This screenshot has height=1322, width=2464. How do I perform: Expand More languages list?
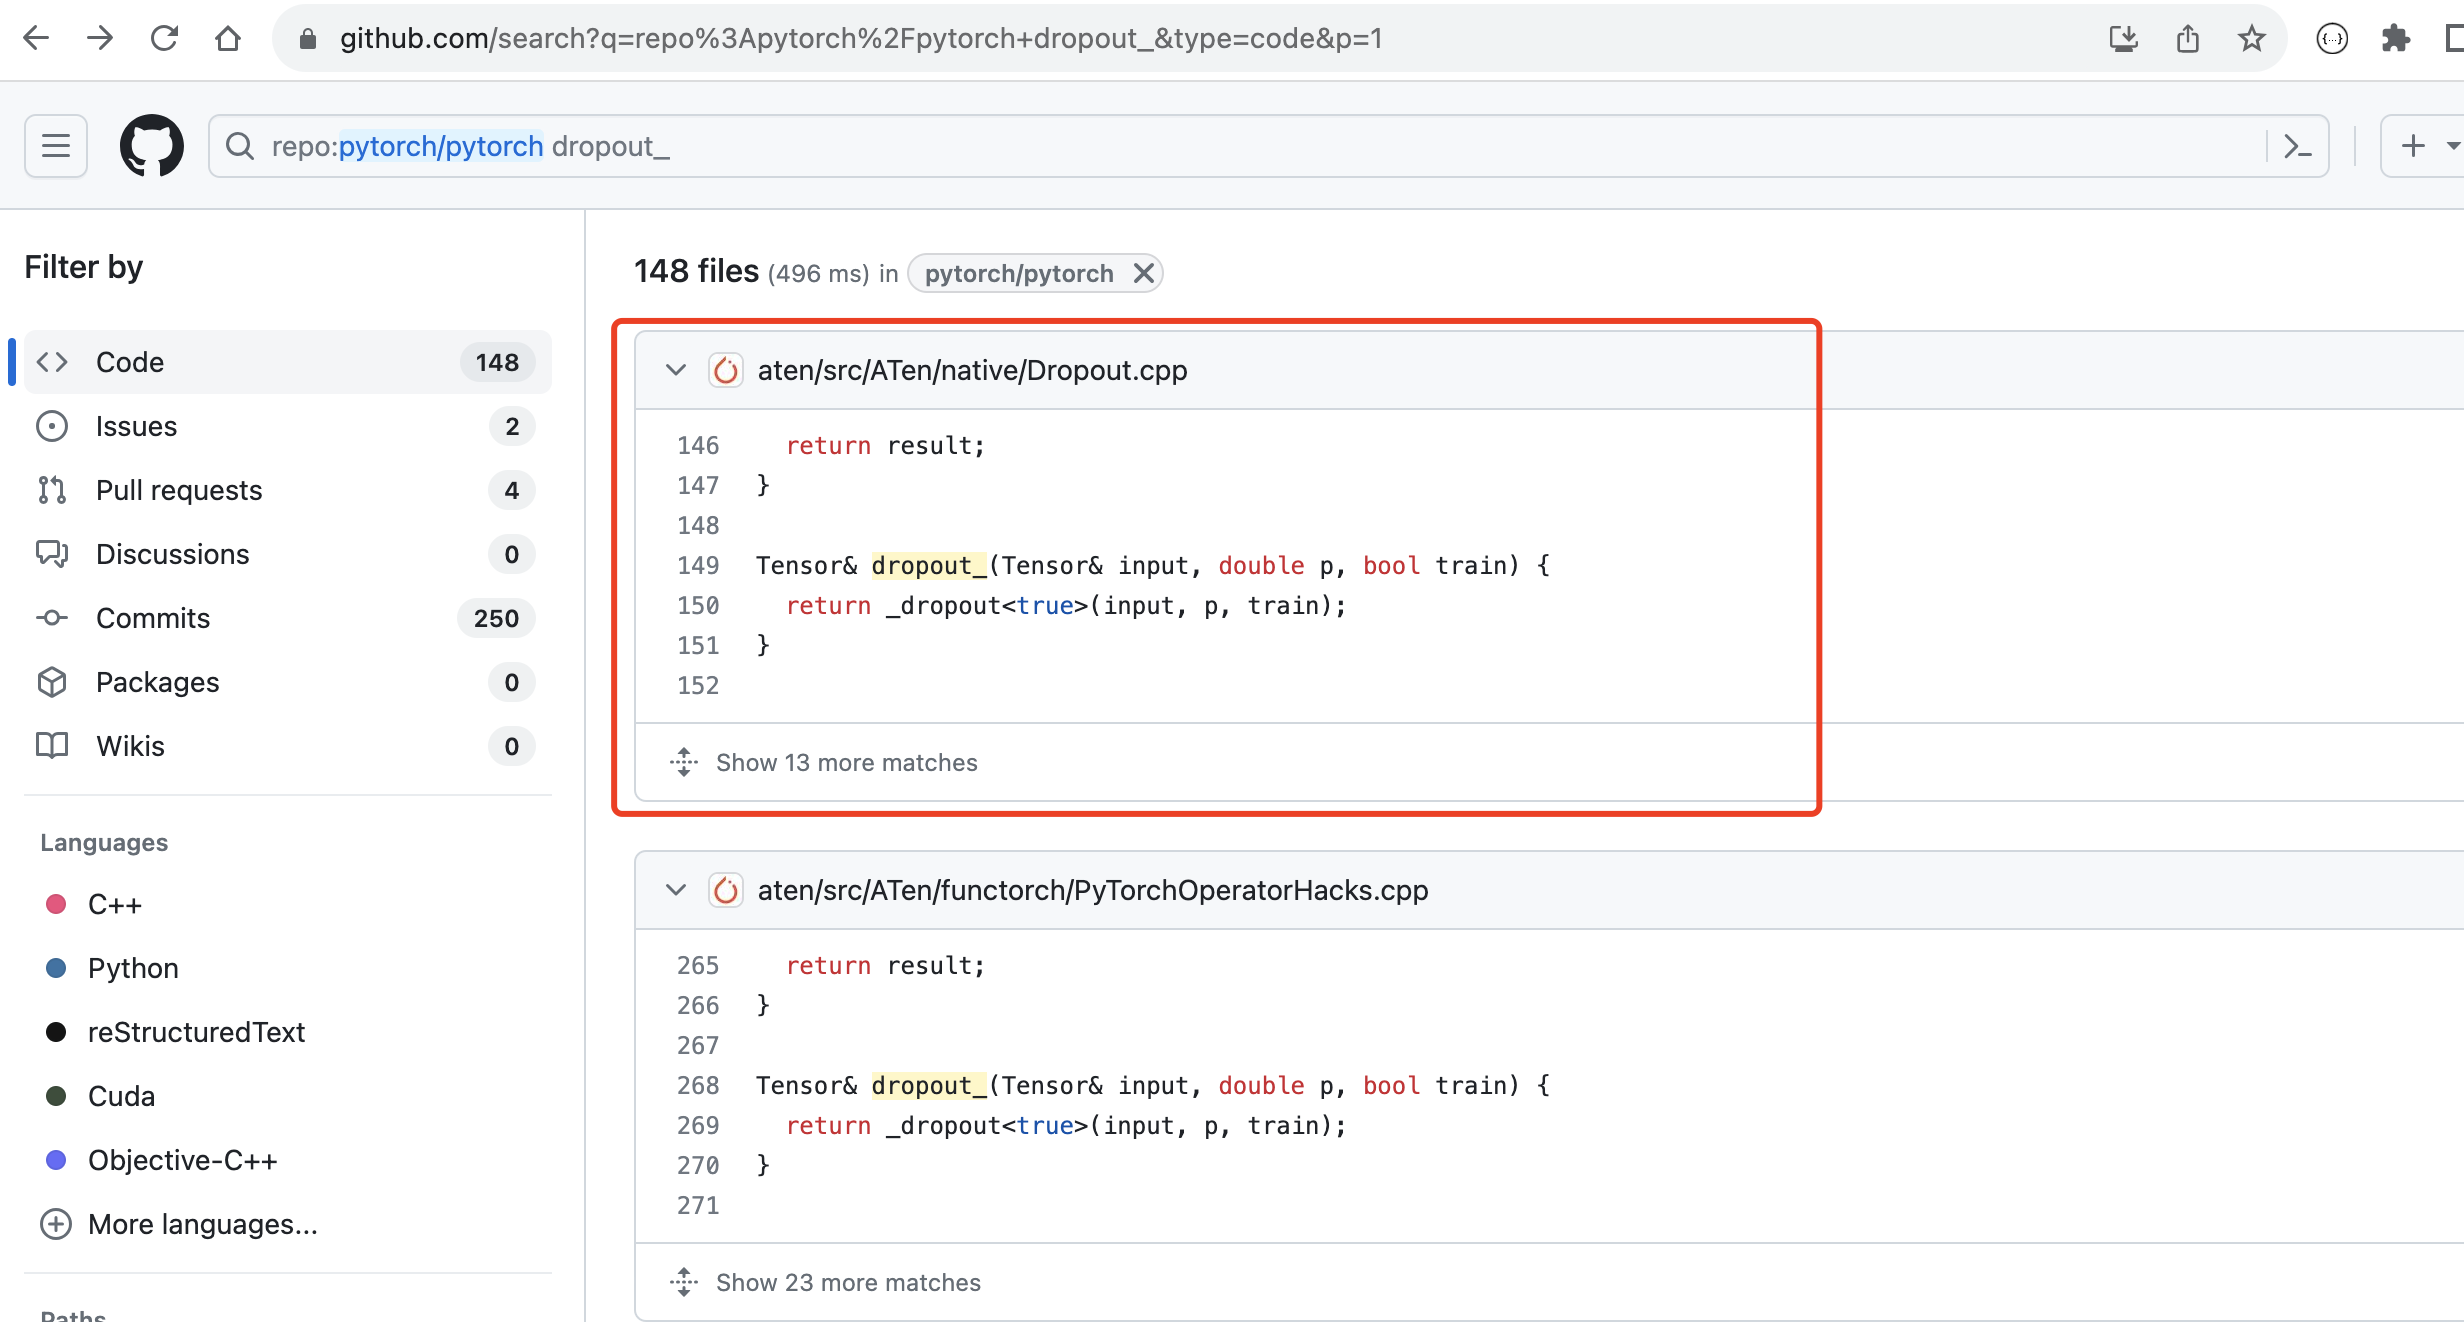point(178,1224)
